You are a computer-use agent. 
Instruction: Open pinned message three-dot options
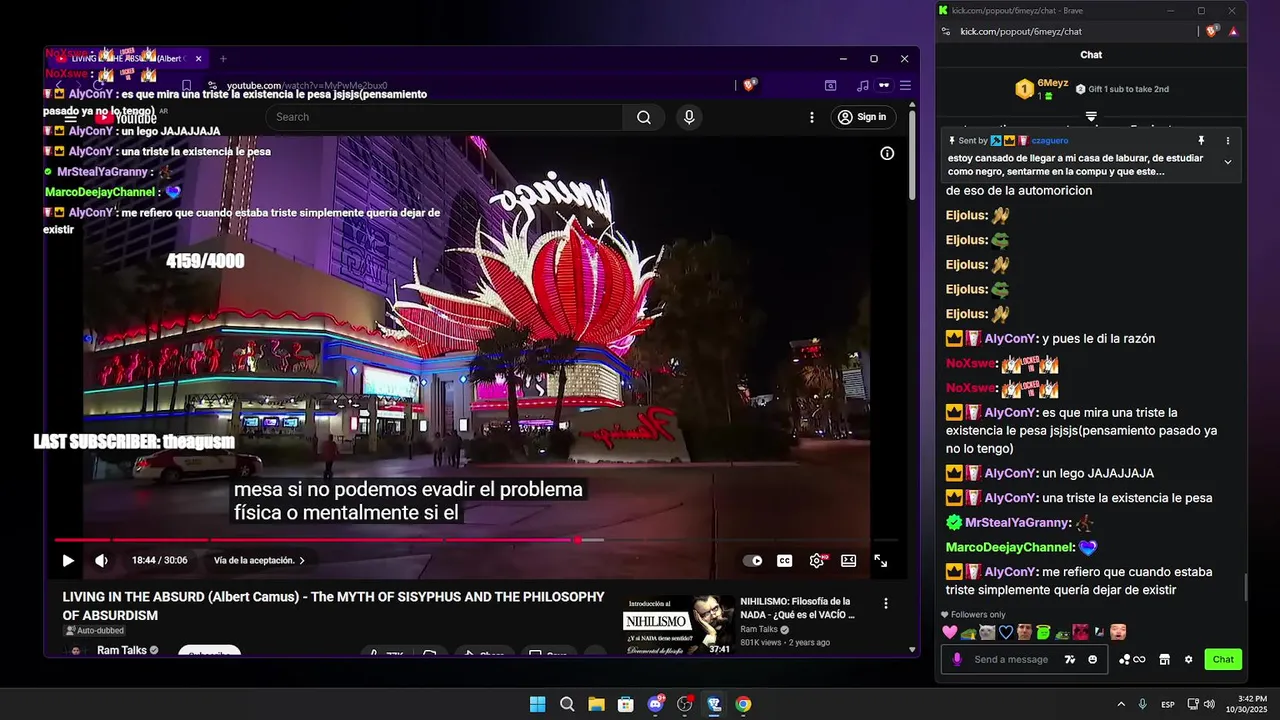point(1228,141)
